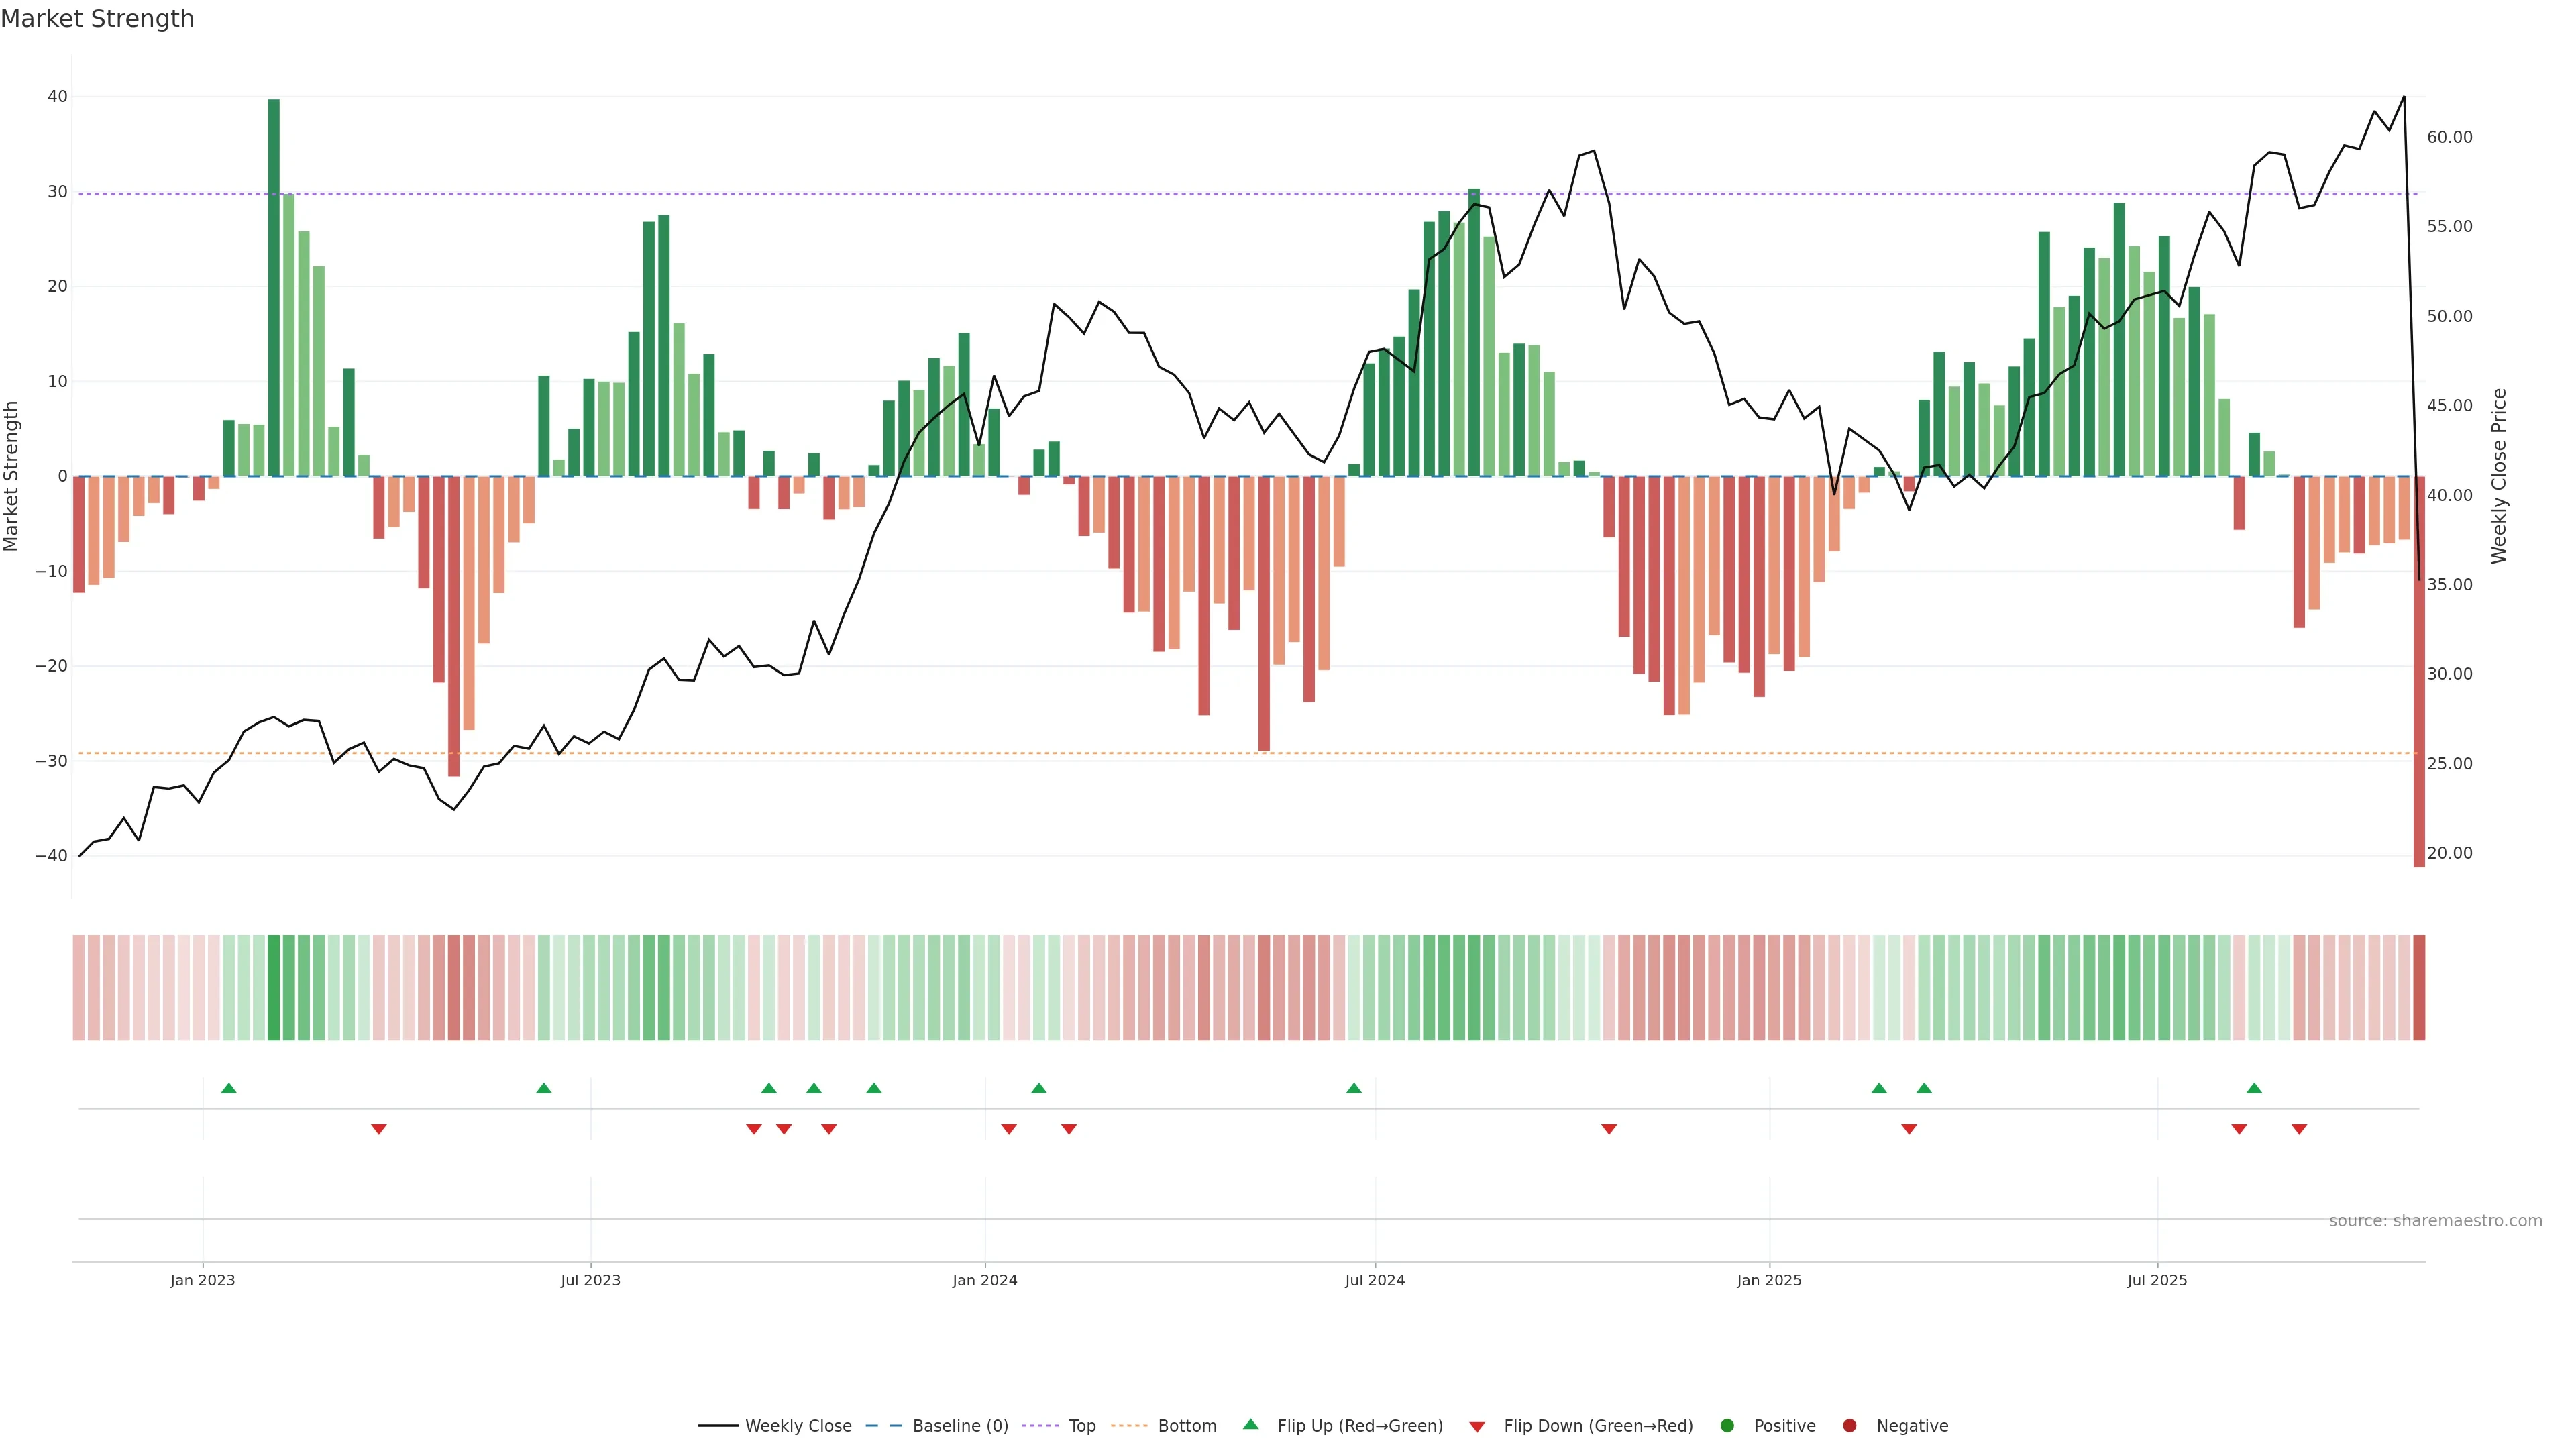This screenshot has height=1449, width=2576.
Task: Click the green flip-up triangle just before Jul 2024
Action: point(1354,1088)
